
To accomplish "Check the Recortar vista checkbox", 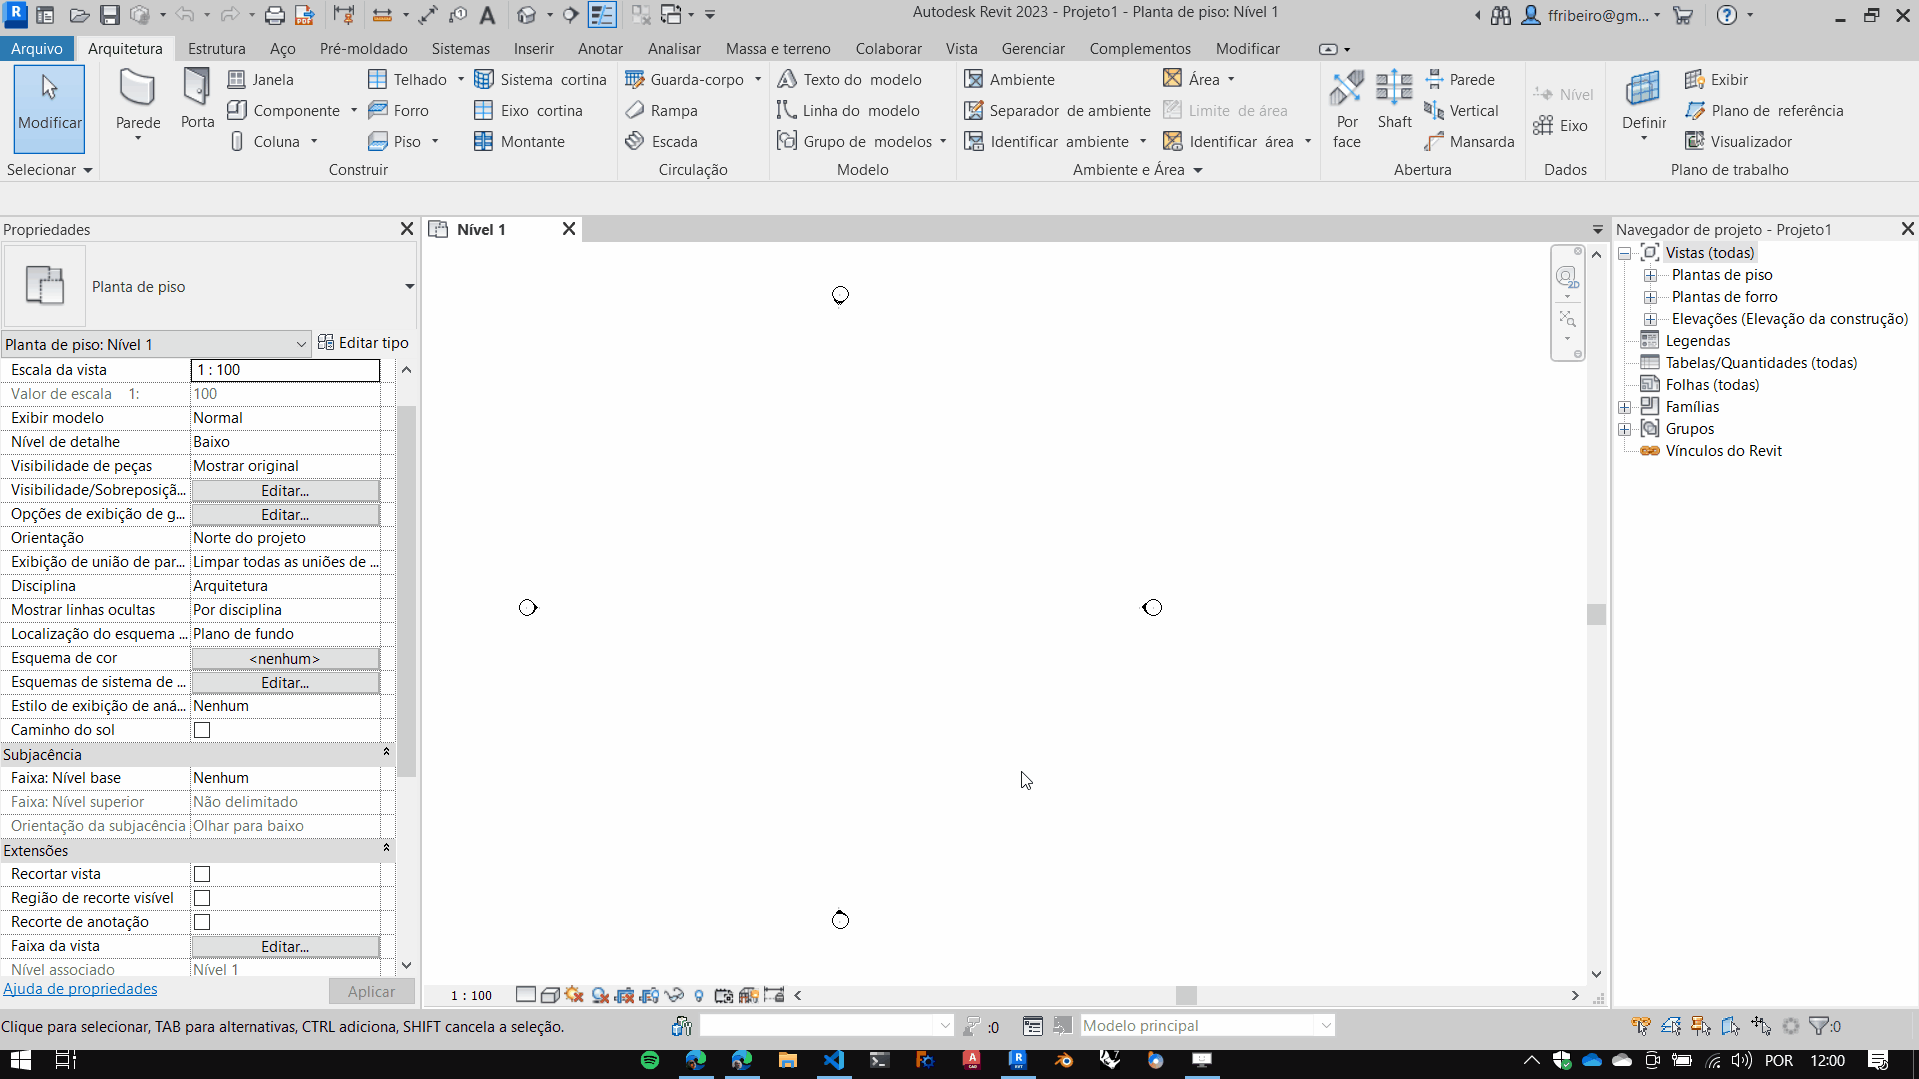I will [202, 874].
